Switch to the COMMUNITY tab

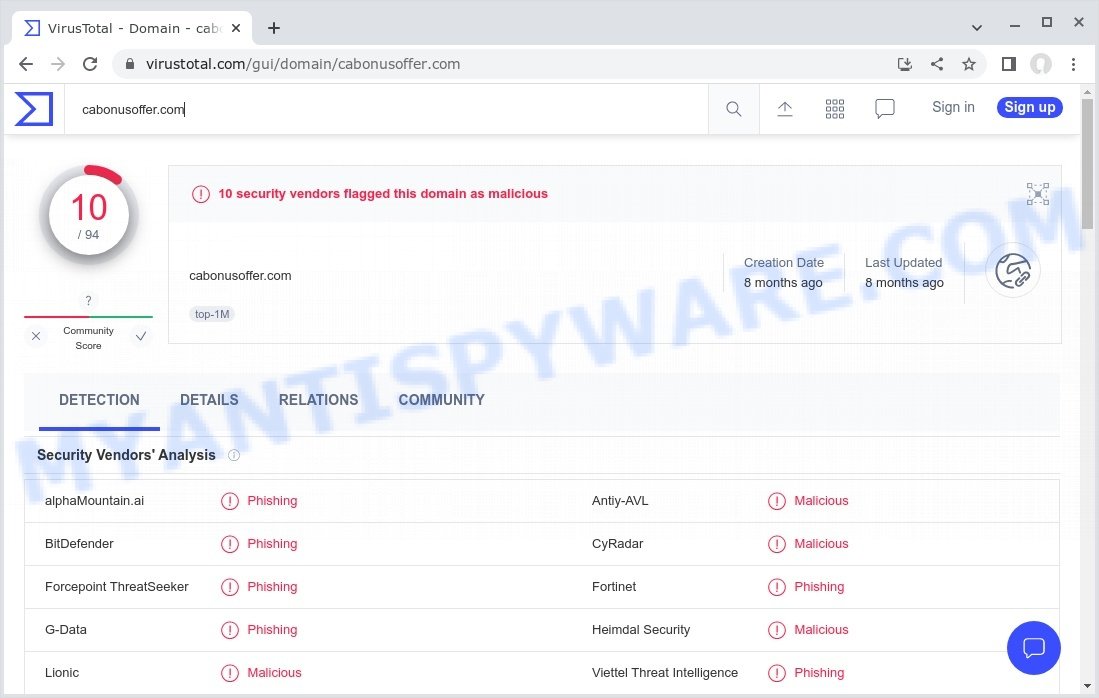(442, 400)
